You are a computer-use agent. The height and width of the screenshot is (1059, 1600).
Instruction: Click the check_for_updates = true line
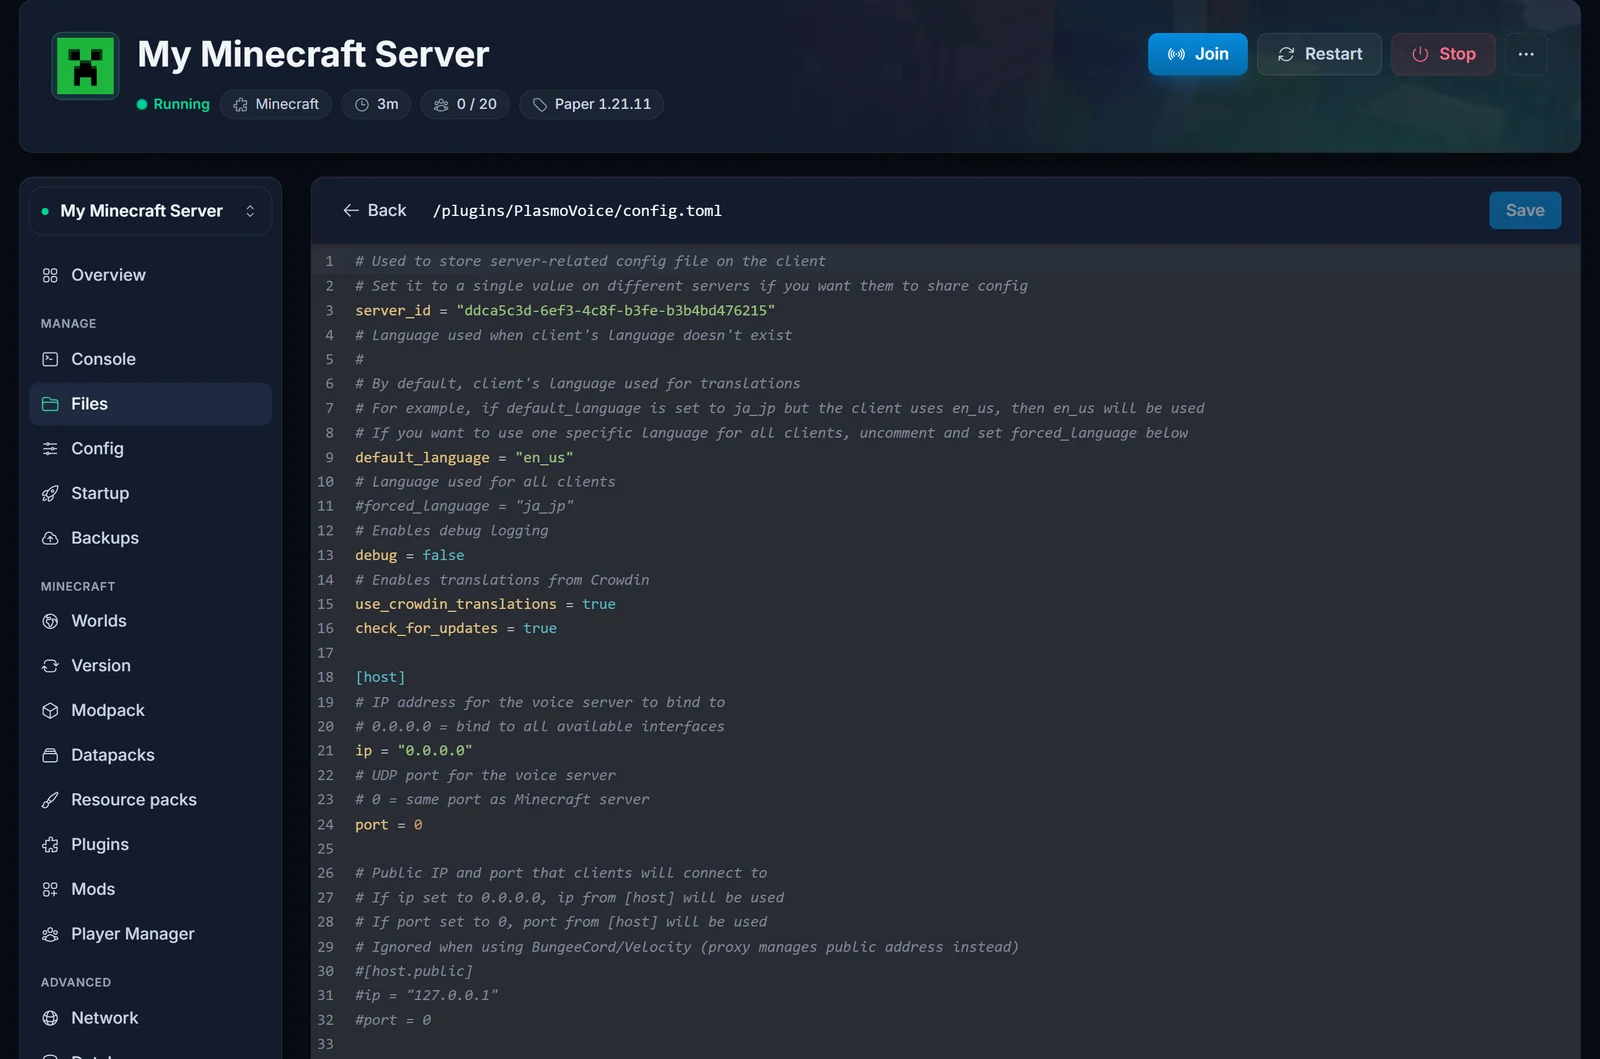click(x=456, y=628)
